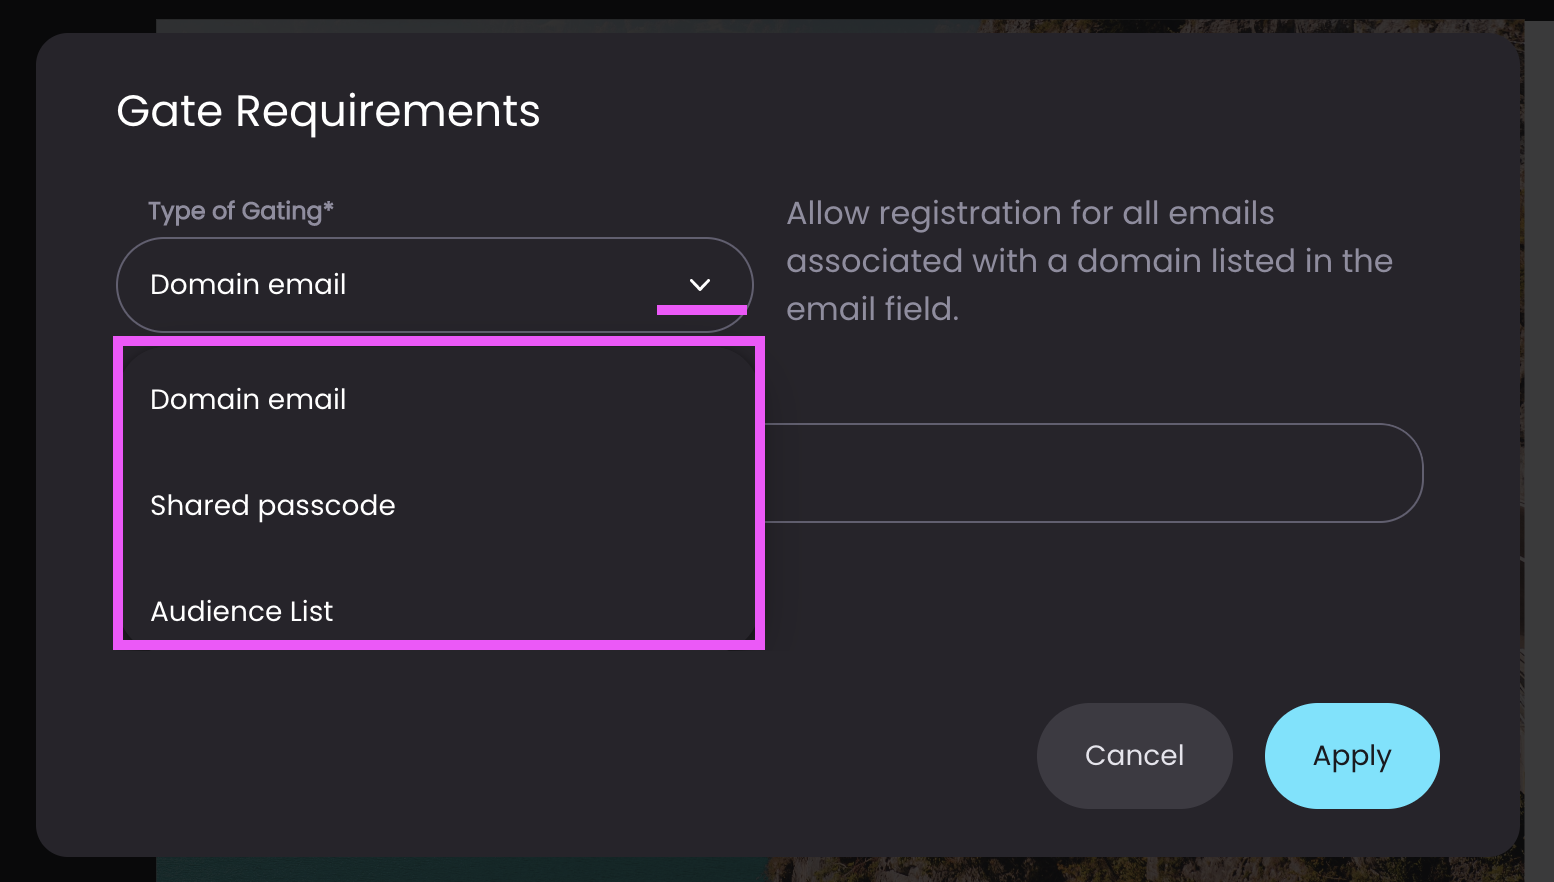Open the Type of Gating combo box
Screen dimensions: 1554x882
tap(434, 285)
